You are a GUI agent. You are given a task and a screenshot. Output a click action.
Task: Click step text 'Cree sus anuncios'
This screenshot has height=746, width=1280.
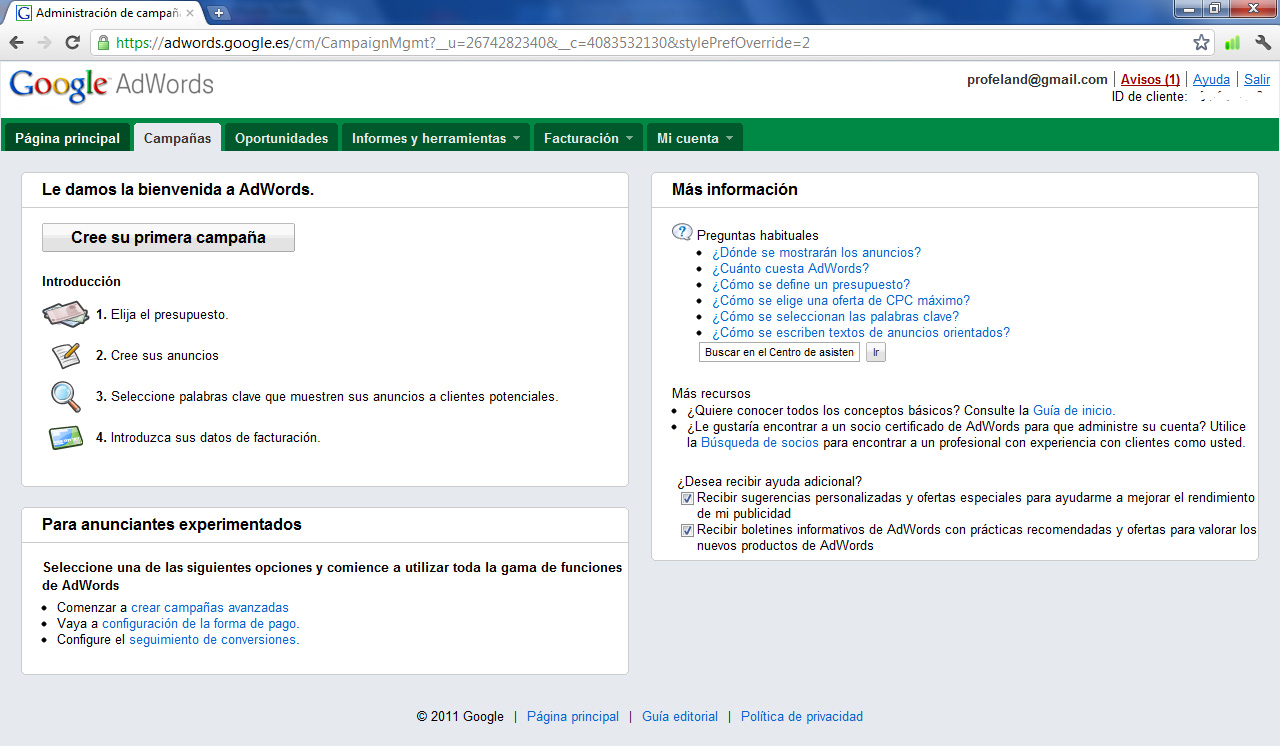tap(165, 355)
